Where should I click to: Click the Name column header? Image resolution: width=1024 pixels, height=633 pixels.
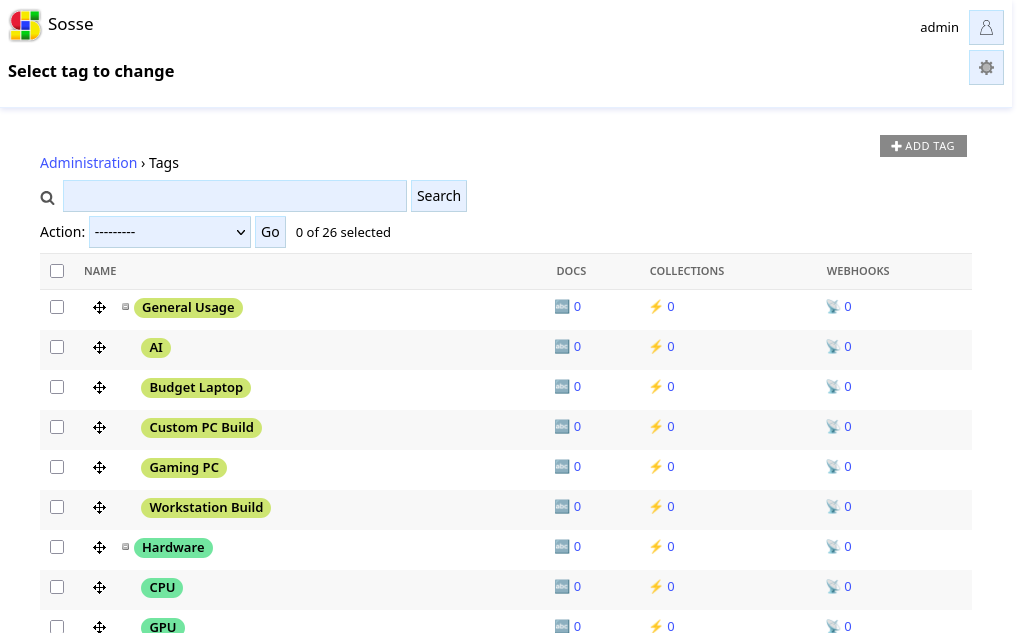(100, 271)
